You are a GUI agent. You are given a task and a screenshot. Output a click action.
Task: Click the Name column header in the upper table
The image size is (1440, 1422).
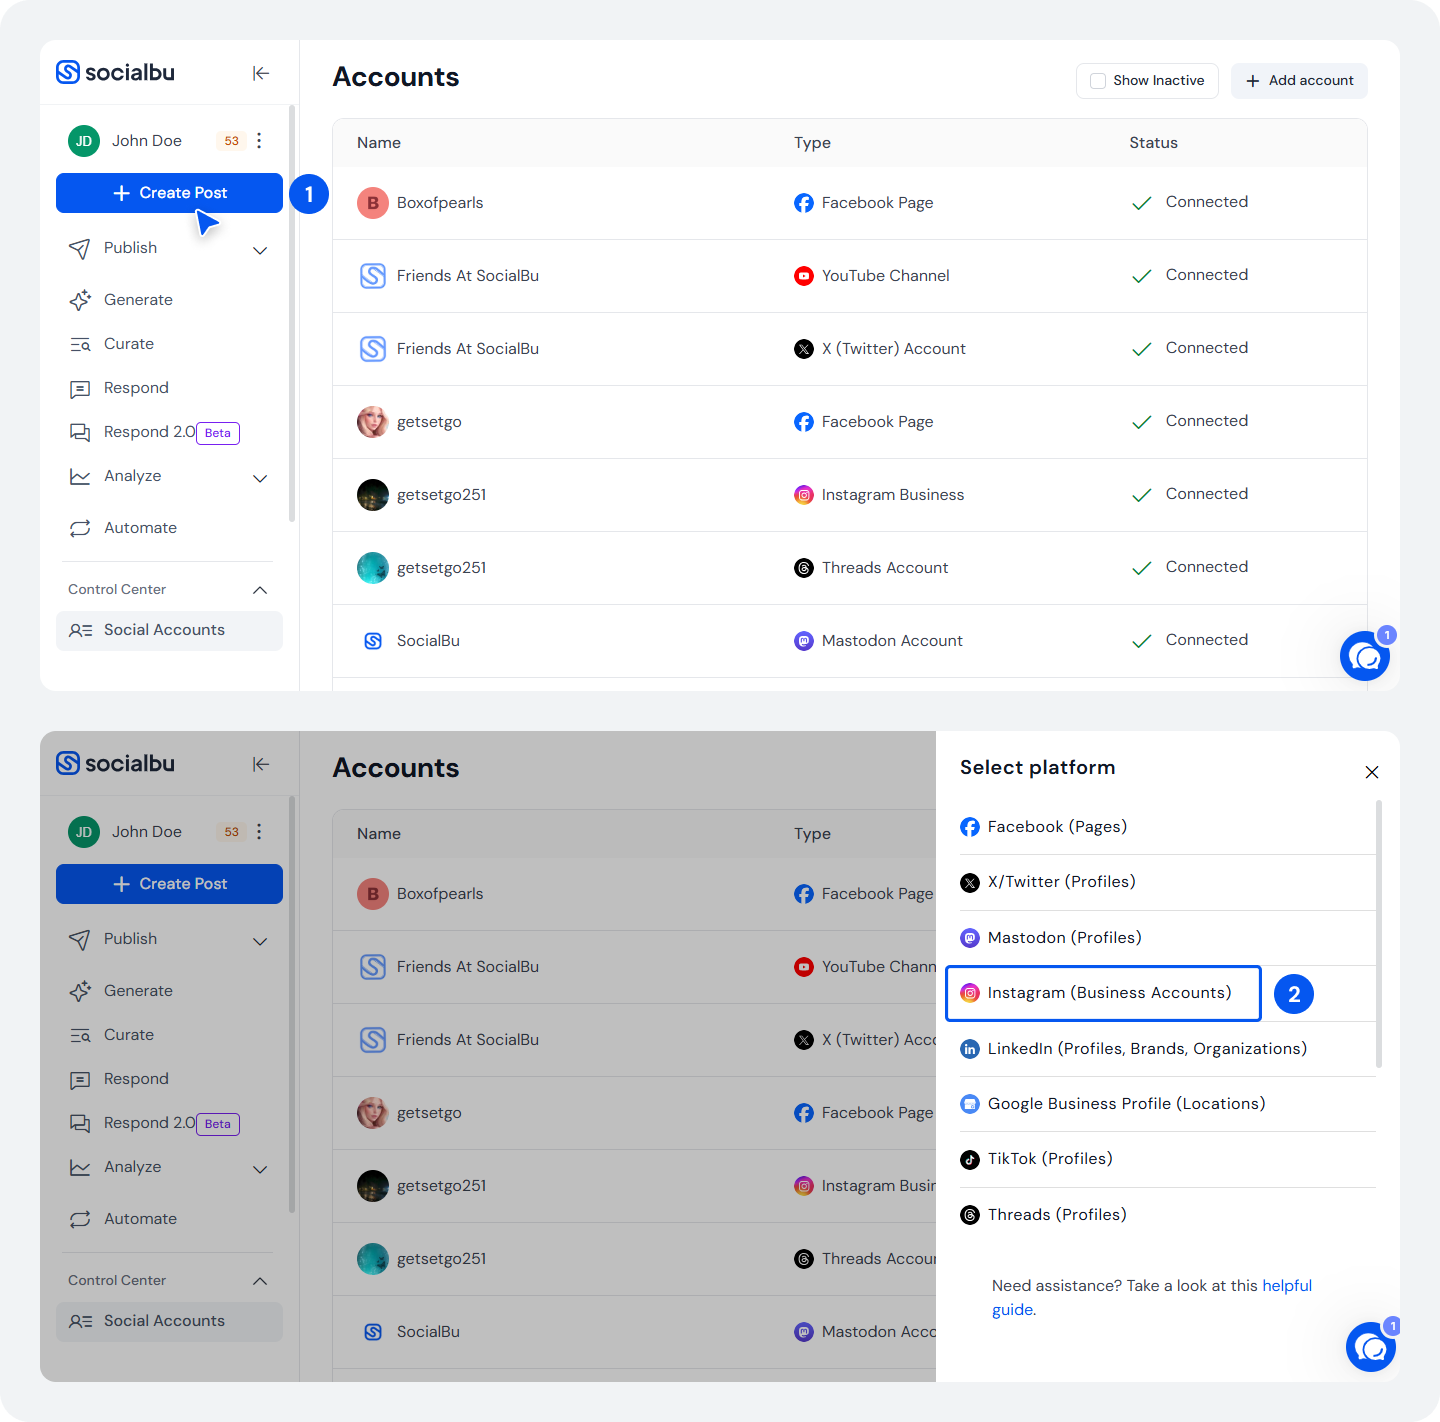(379, 143)
